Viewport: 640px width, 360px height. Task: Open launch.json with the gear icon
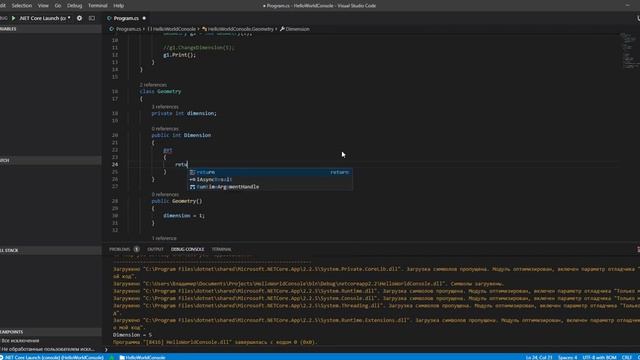click(x=79, y=18)
